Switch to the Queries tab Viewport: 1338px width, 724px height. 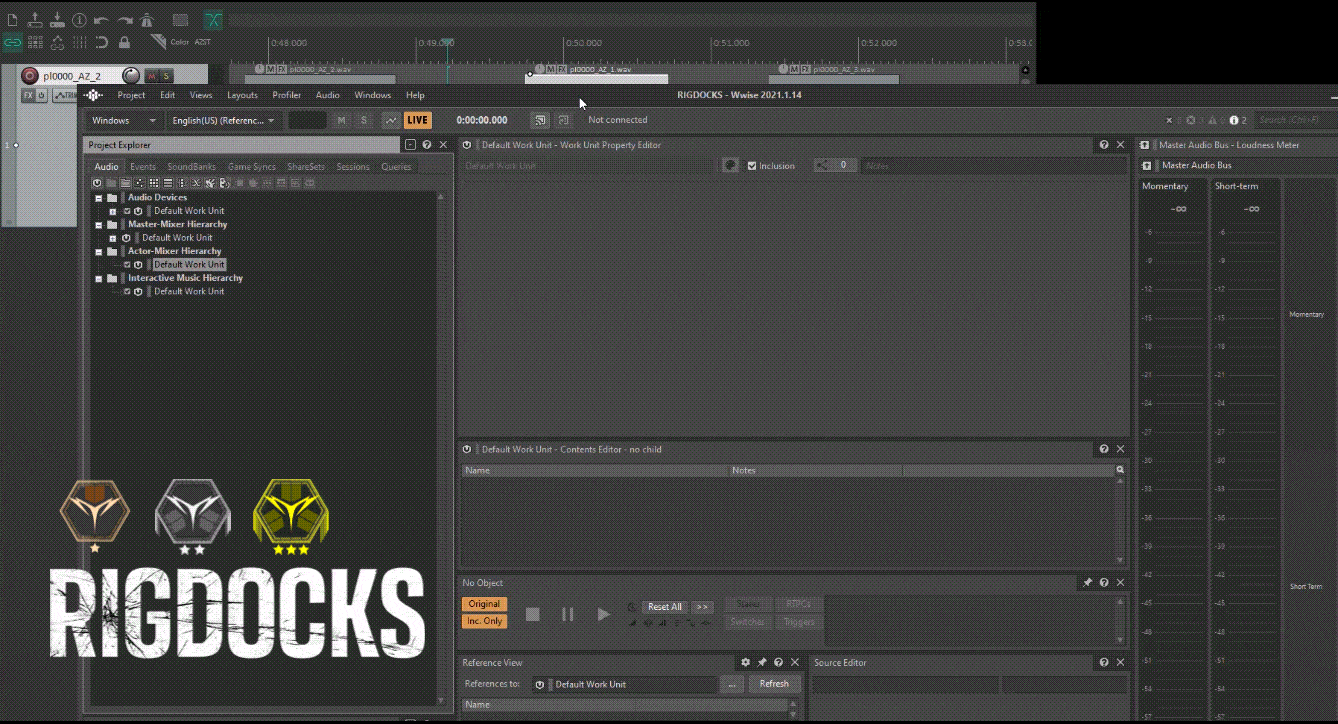[396, 167]
